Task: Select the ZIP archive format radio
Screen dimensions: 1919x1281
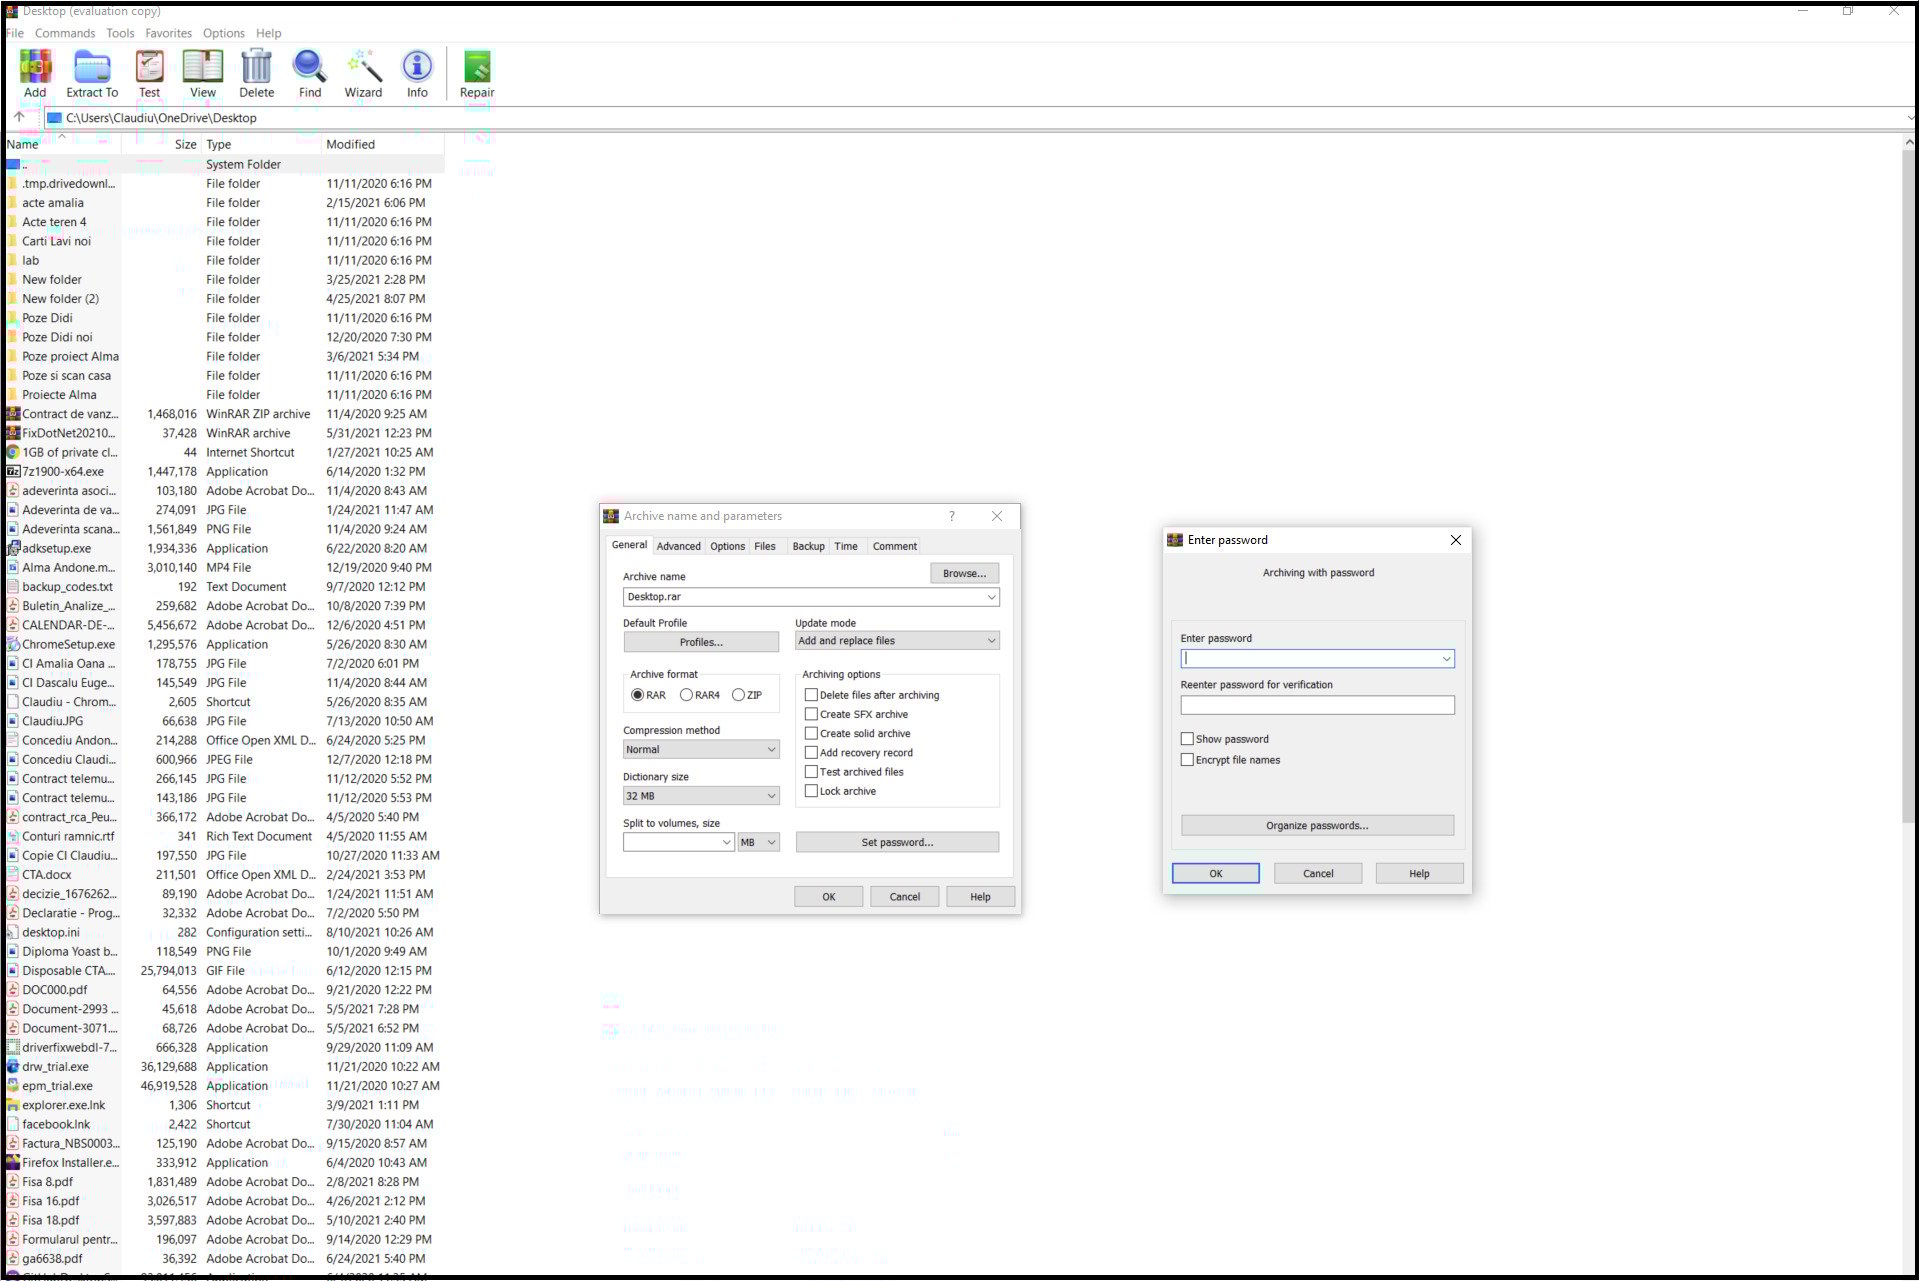Action: coord(738,695)
